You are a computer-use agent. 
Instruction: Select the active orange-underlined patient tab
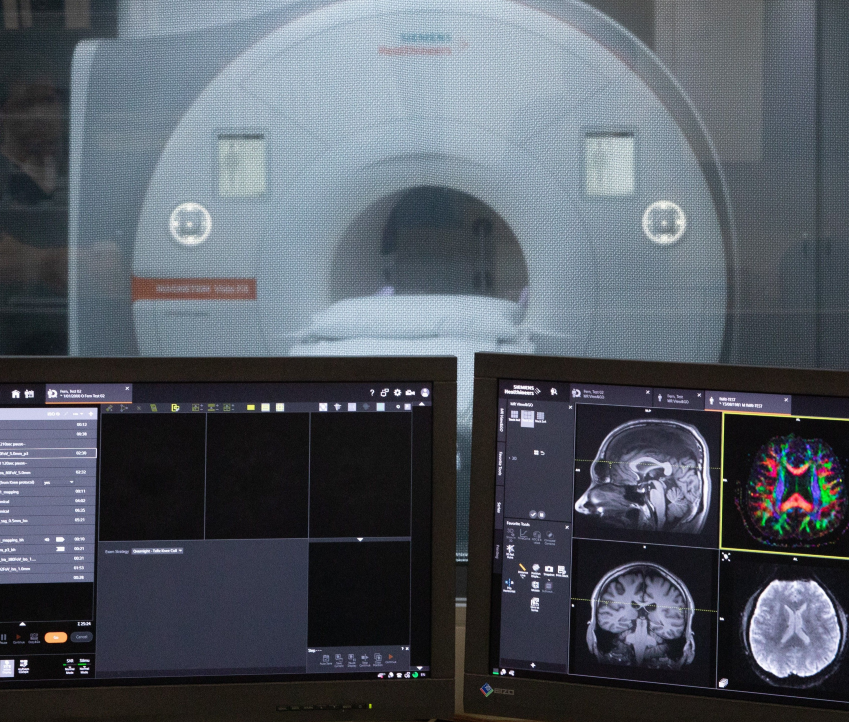748,401
